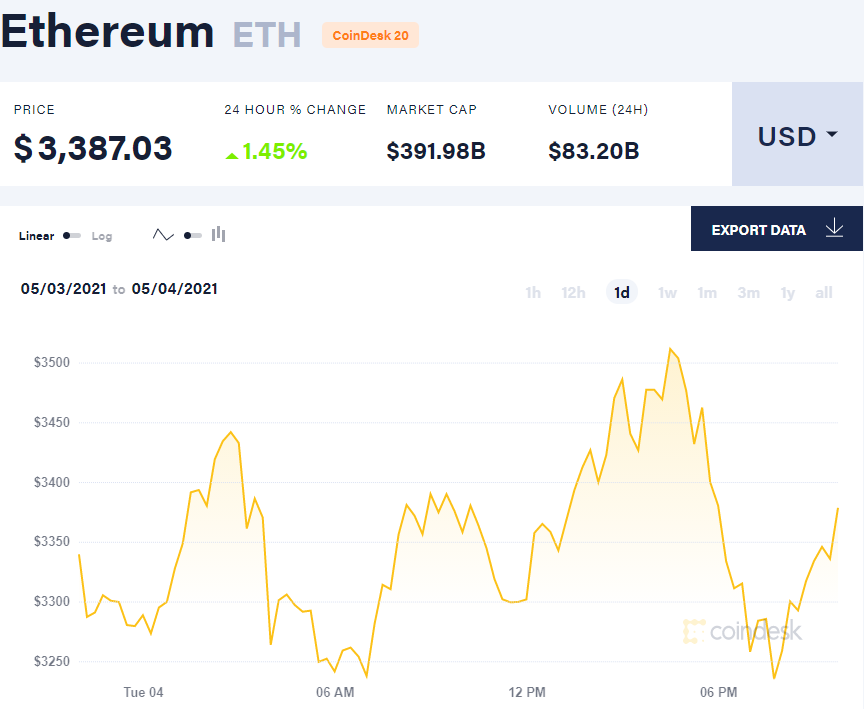Click the Export Data button
The image size is (864, 709).
tap(759, 229)
